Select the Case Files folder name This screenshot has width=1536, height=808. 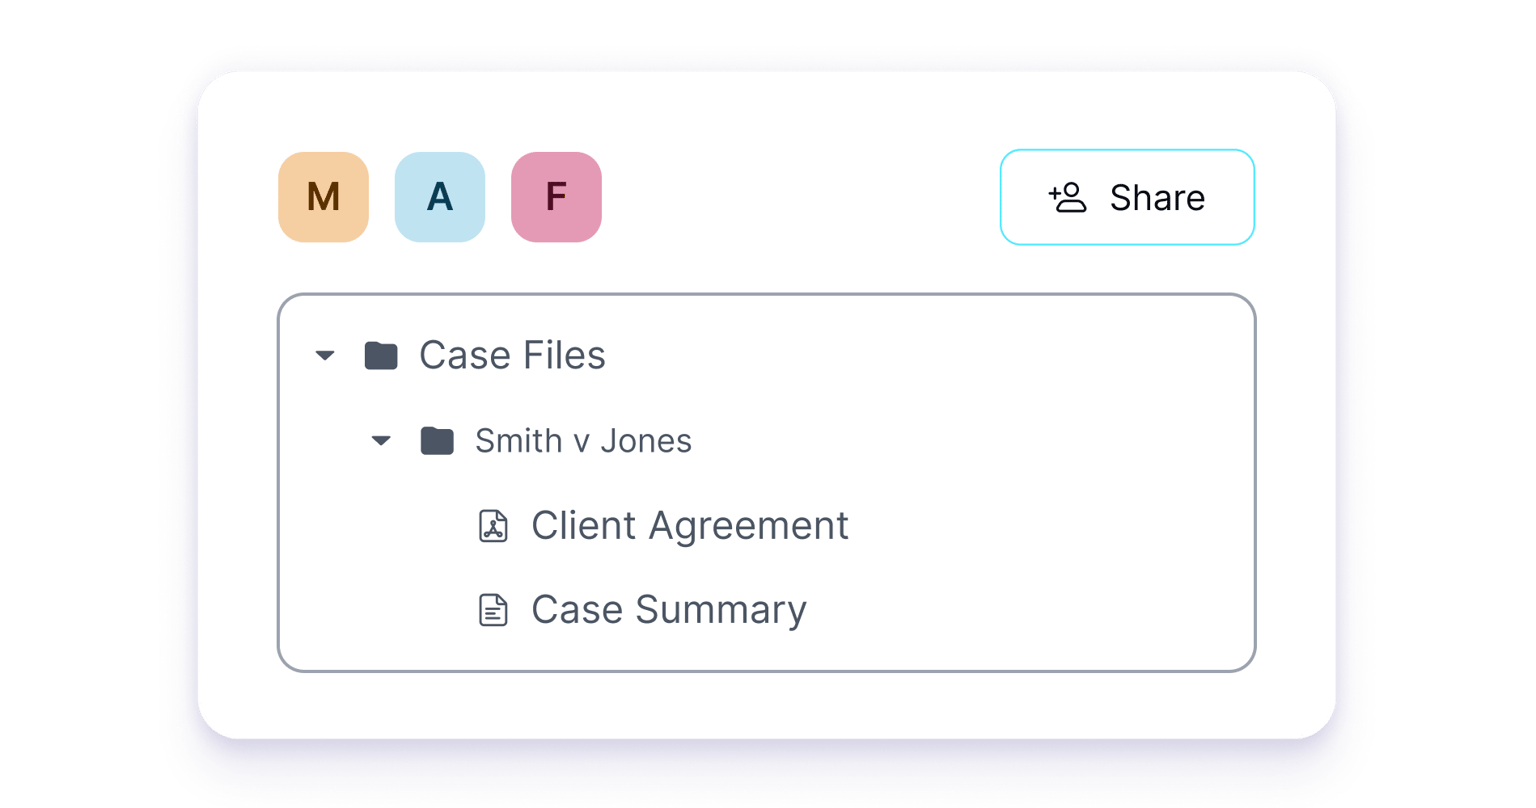(512, 355)
